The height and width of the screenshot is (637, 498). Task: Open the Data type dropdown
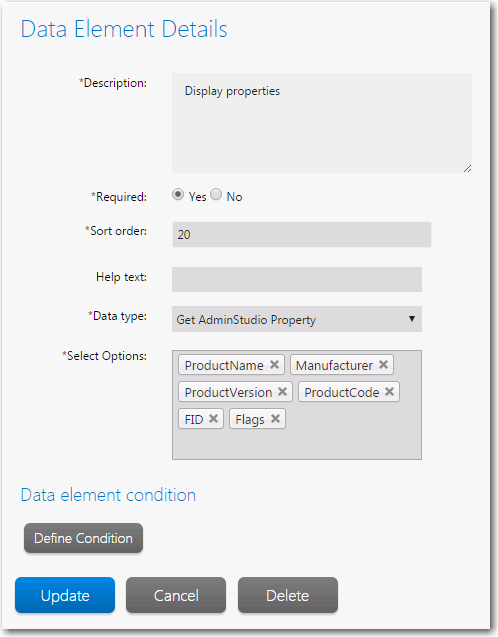tap(297, 319)
